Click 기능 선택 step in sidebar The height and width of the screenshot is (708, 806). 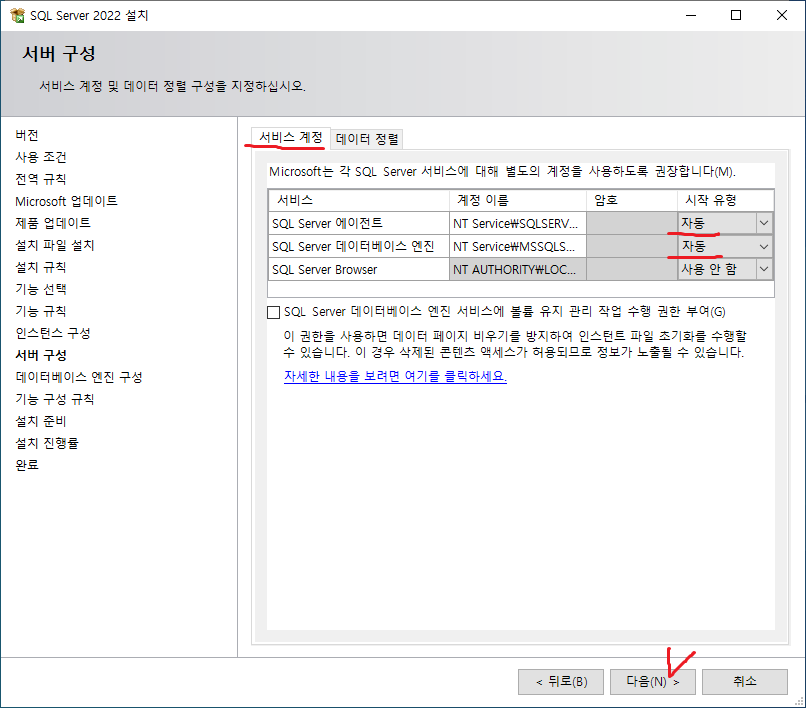41,289
